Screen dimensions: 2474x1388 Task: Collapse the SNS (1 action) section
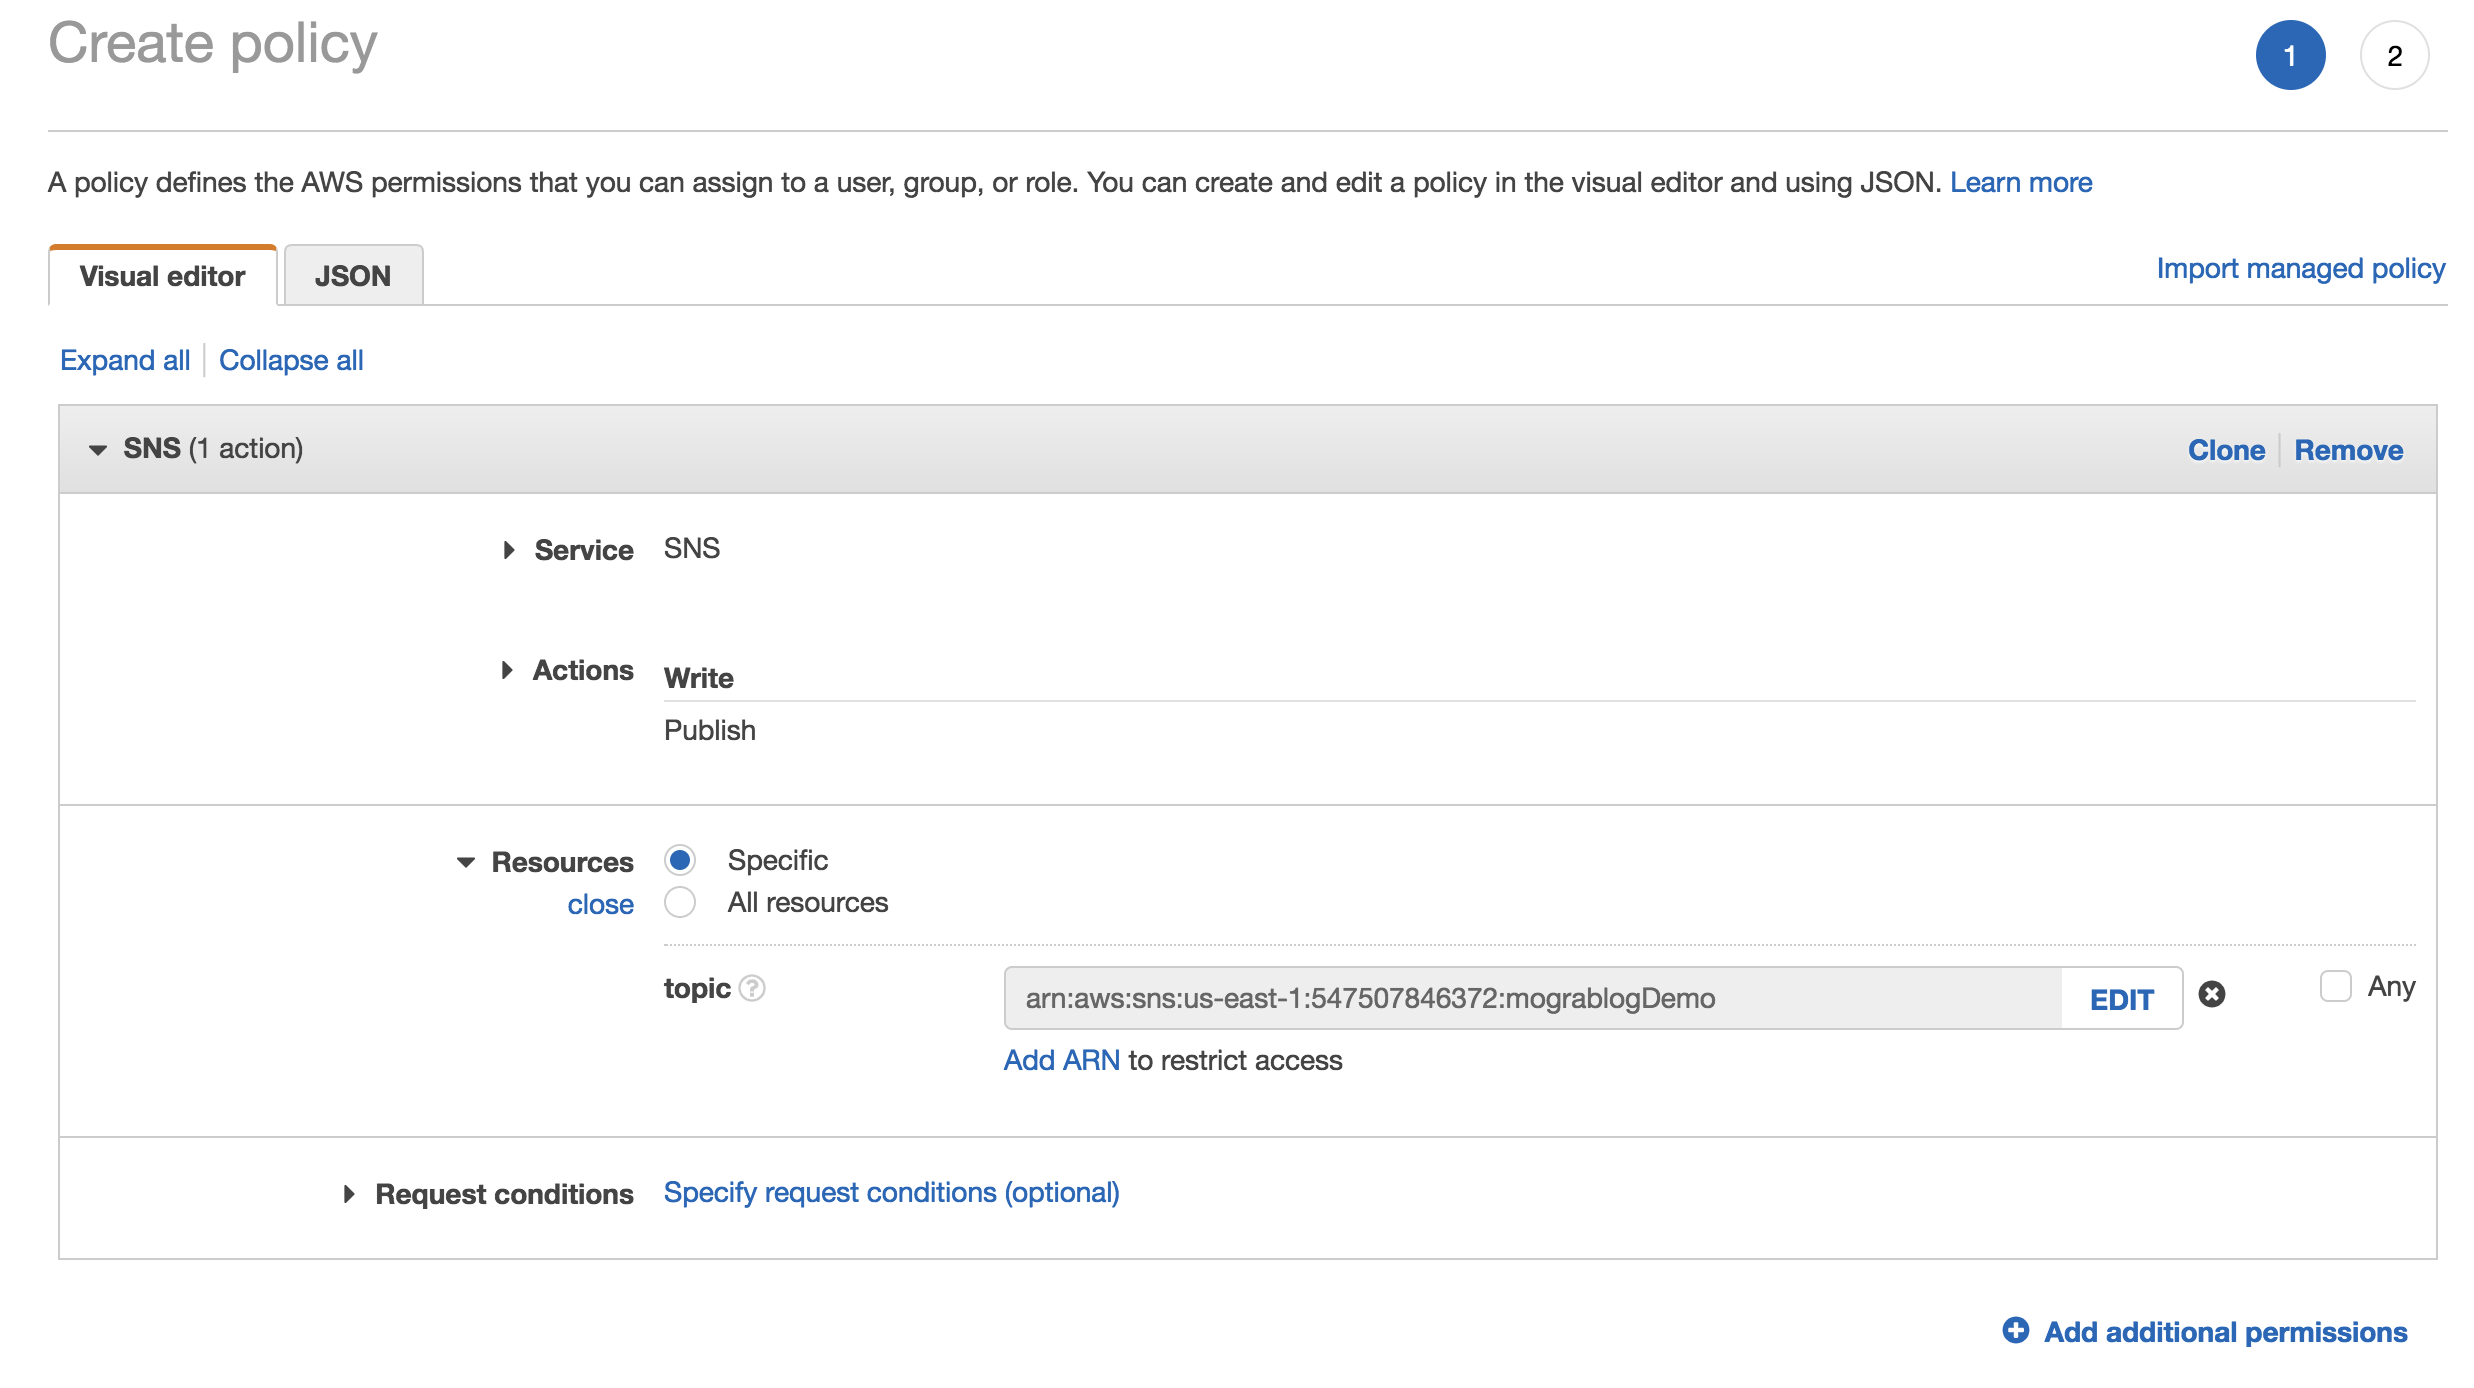pos(97,450)
